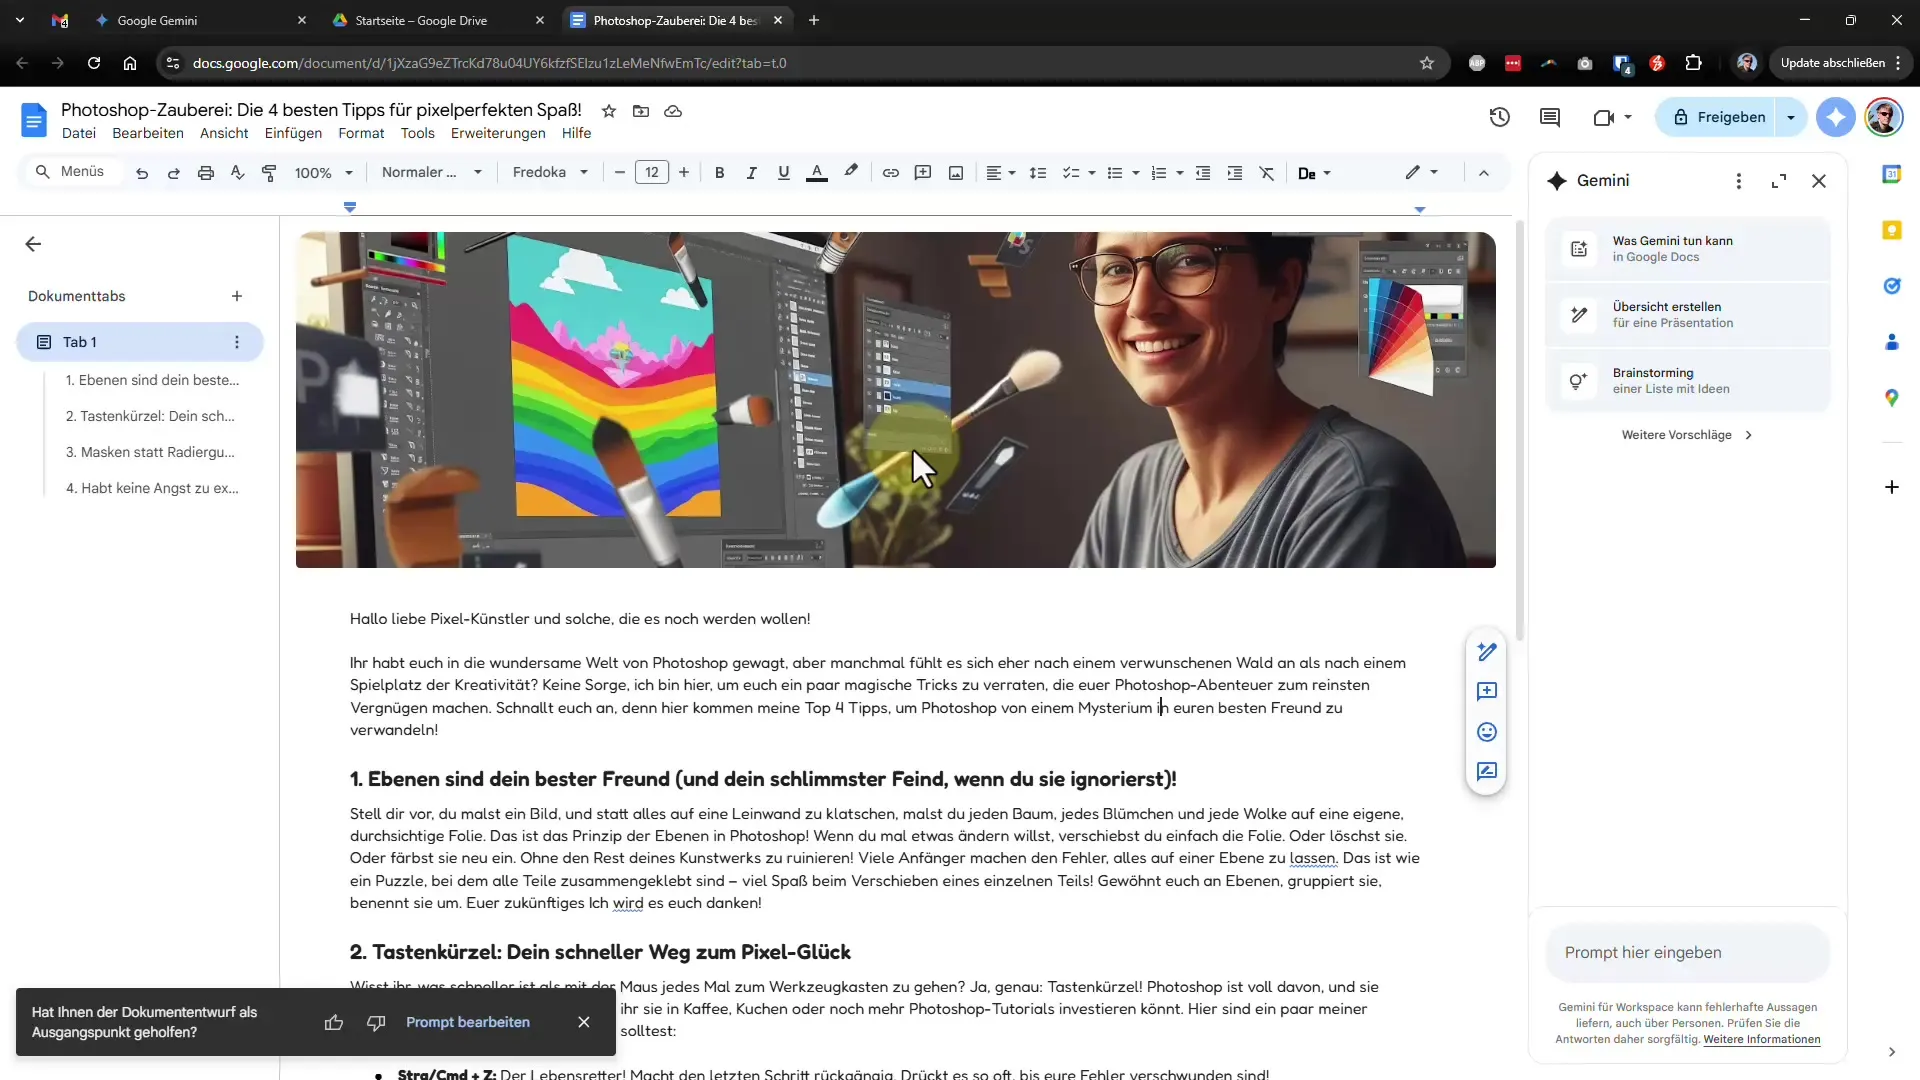
Task: Clear formatting of the selection
Action: pos(1267,173)
